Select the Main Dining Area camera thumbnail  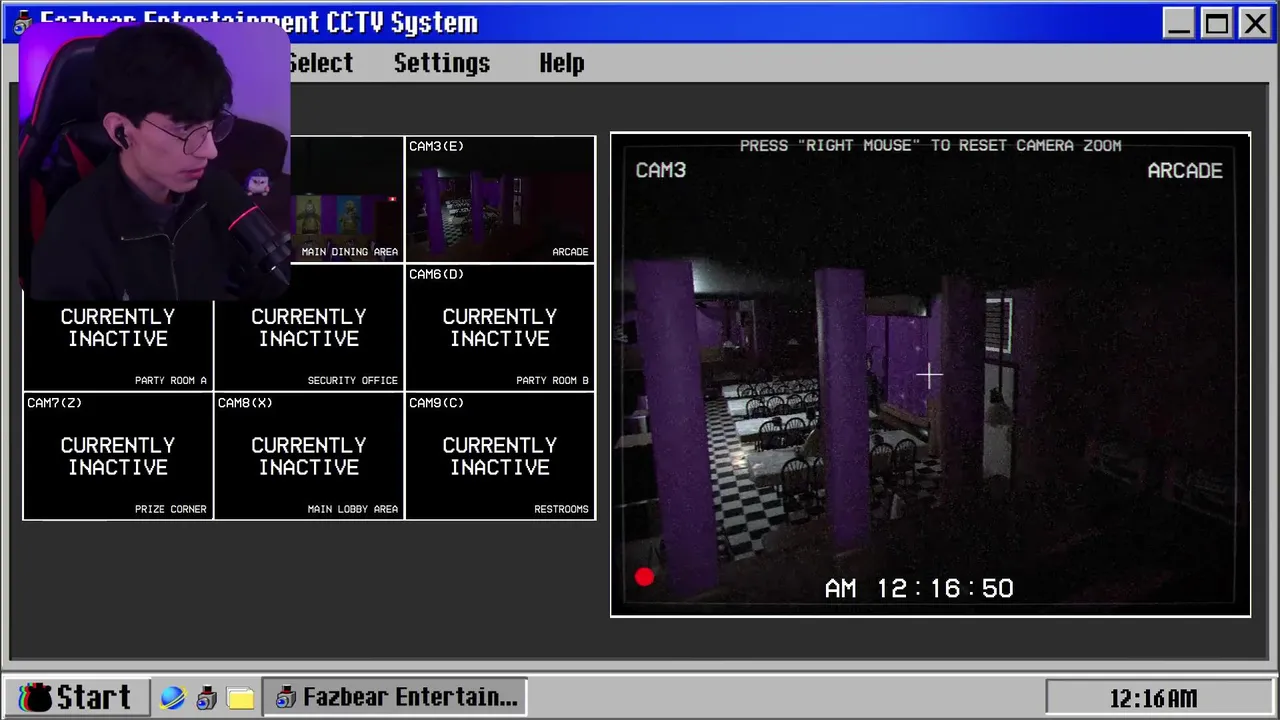[347, 199]
